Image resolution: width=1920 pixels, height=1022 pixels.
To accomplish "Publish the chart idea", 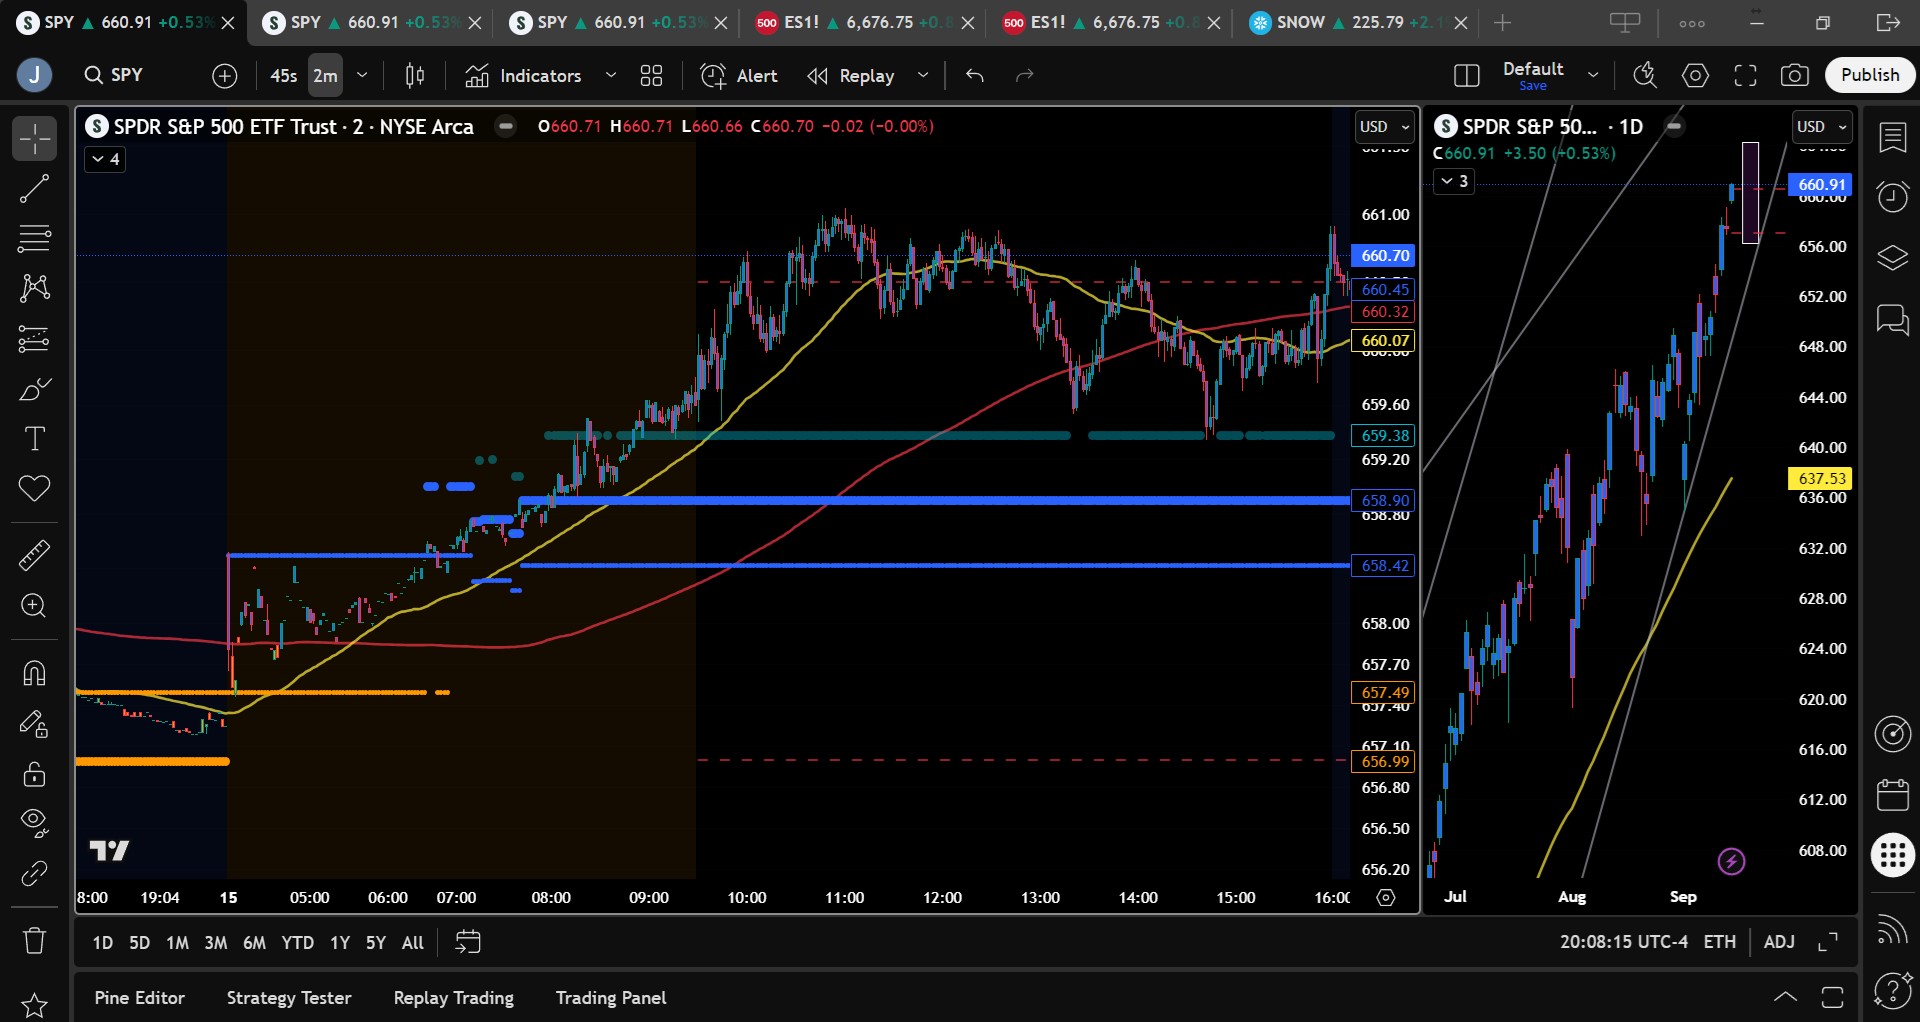I will coord(1870,75).
